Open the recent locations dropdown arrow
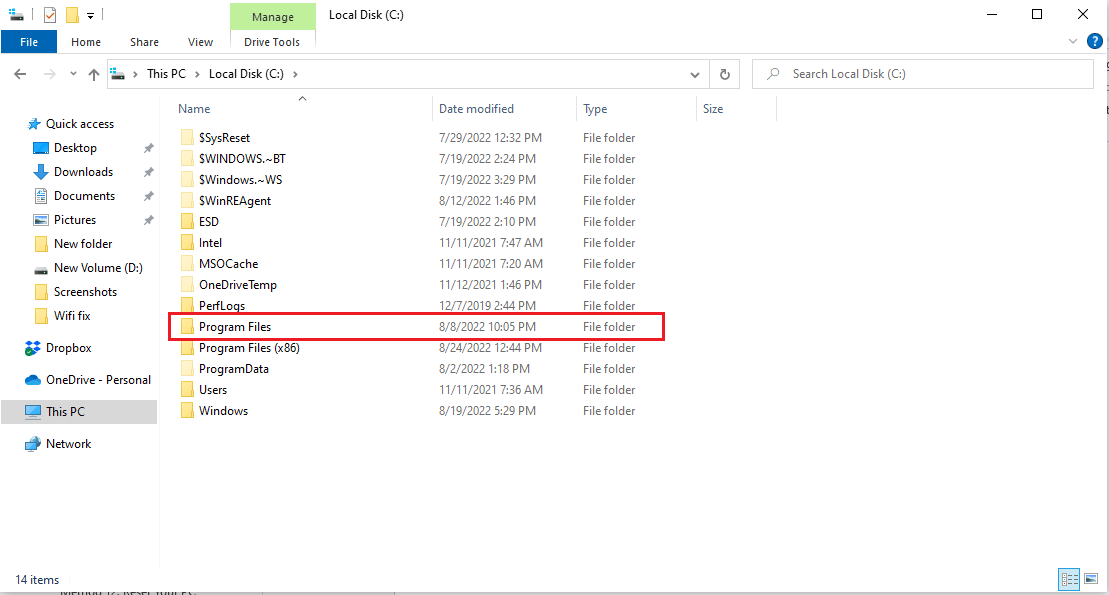 pos(73,74)
